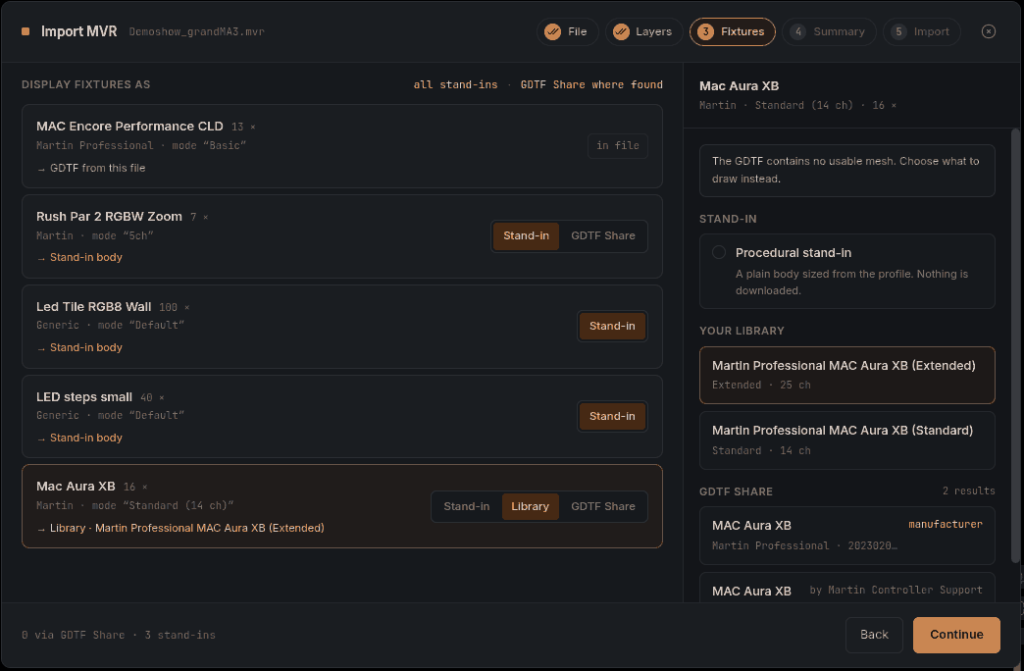The width and height of the screenshot is (1024, 671).
Task: Choose GDTF Share for Mac Aura XB
Action: pyautogui.click(x=603, y=506)
